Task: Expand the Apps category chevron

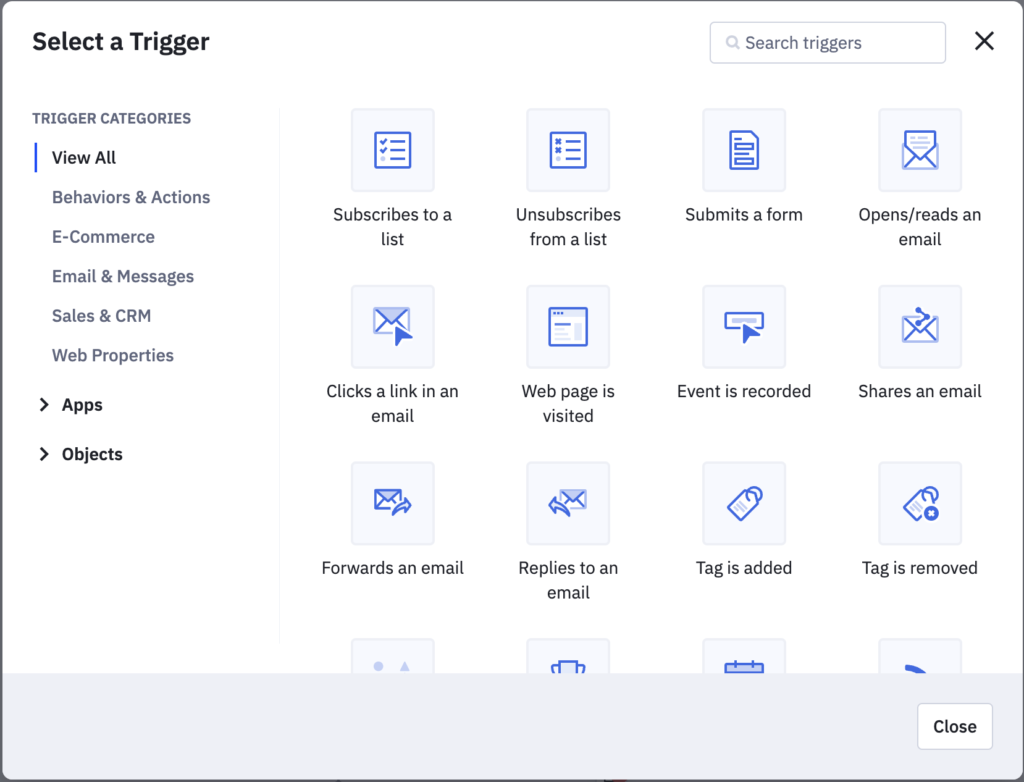Action: (x=44, y=405)
